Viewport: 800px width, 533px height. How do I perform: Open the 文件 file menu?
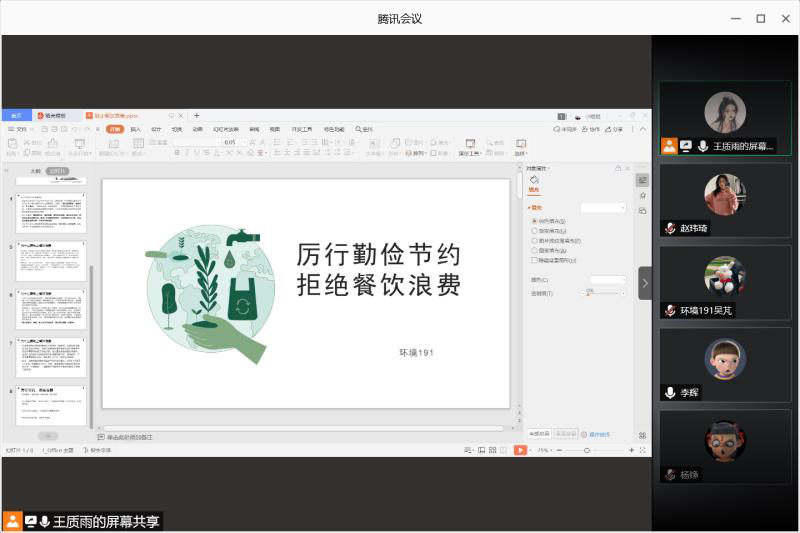[x=20, y=129]
